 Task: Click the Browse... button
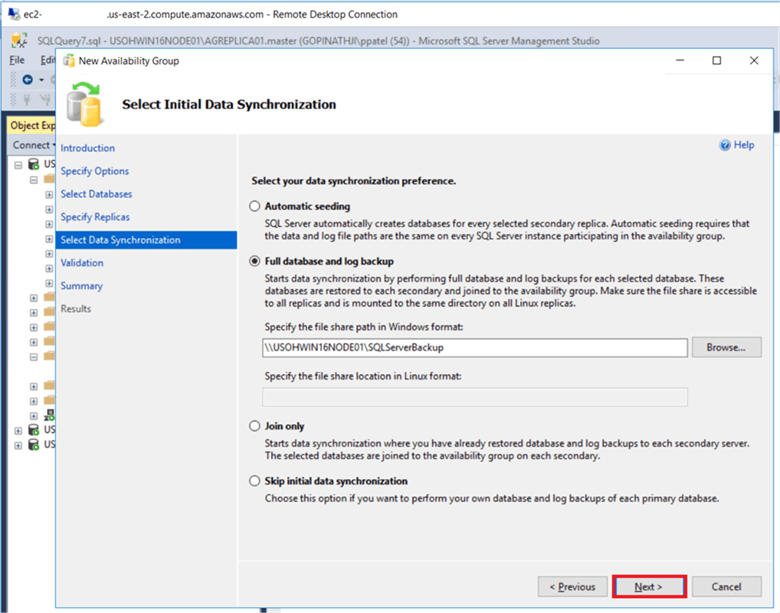[726, 347]
